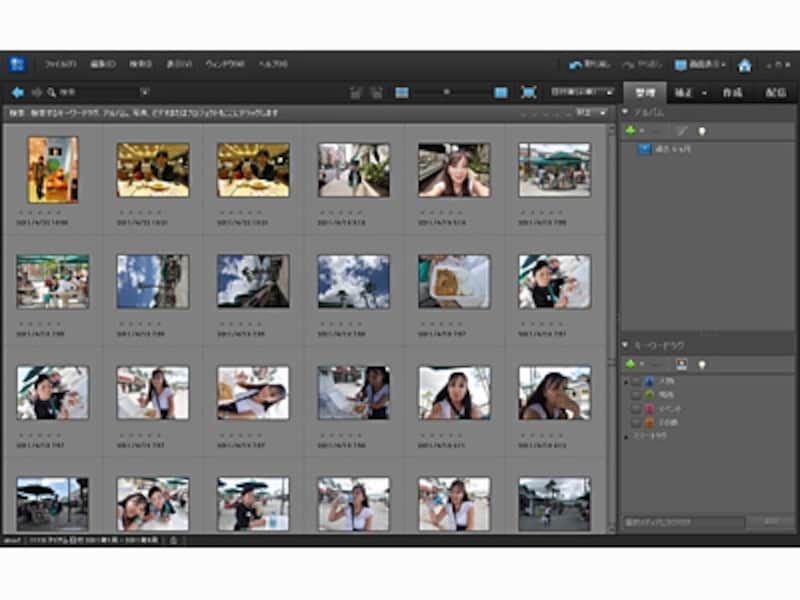This screenshot has width=800, height=600.
Task: Tick the Events tag search checkbox
Action: 636,409
